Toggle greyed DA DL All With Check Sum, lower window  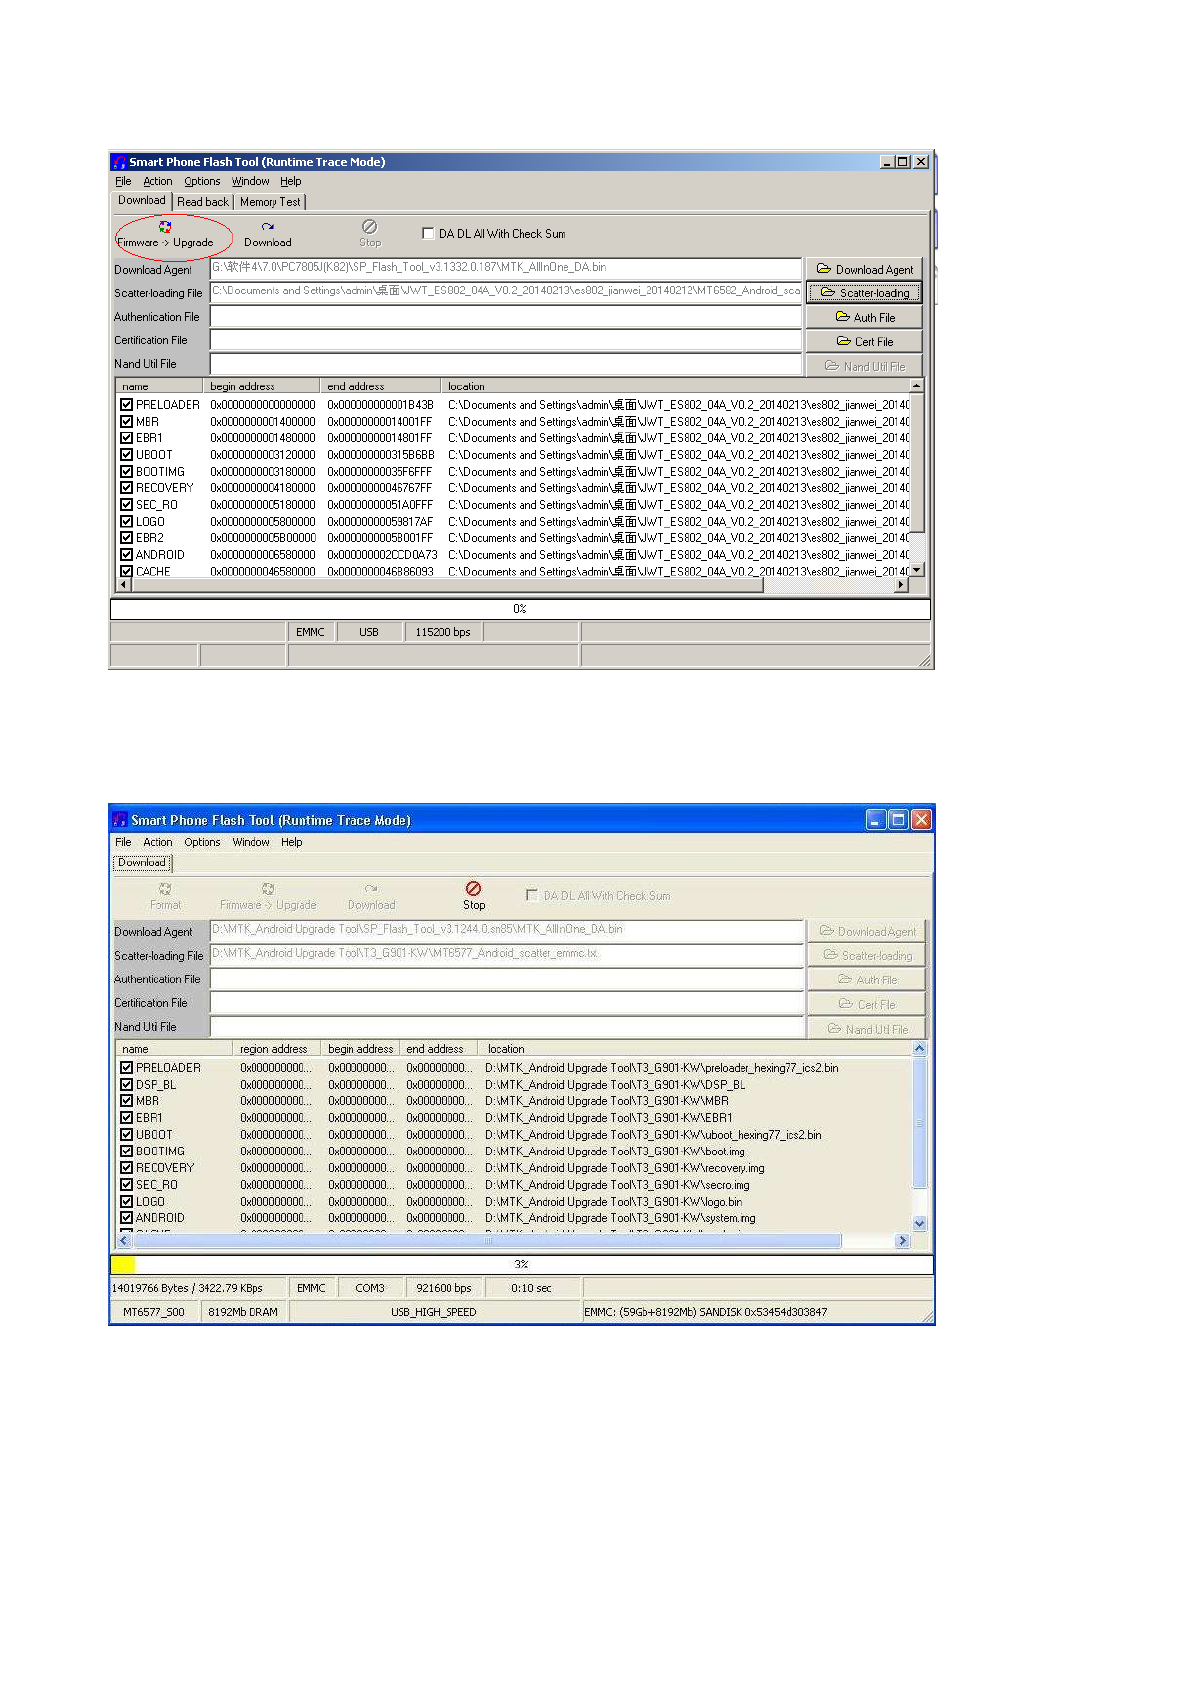(x=532, y=895)
